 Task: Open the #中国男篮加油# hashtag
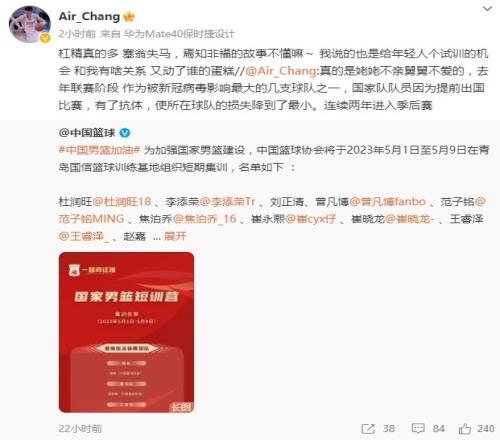99,150
